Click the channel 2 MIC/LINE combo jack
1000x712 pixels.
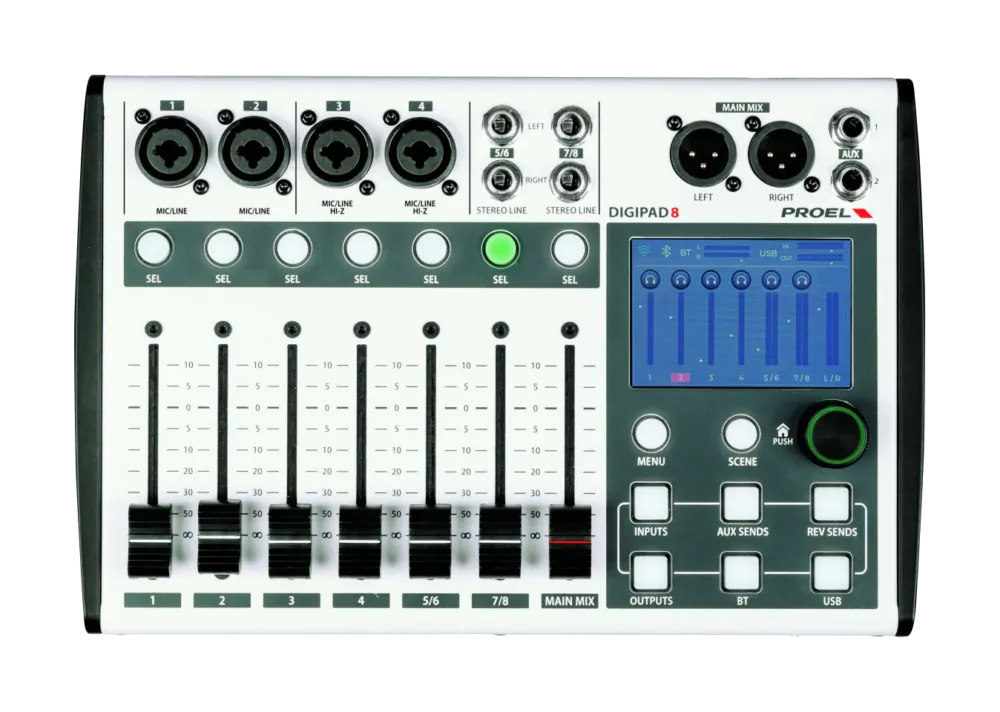(x=254, y=152)
